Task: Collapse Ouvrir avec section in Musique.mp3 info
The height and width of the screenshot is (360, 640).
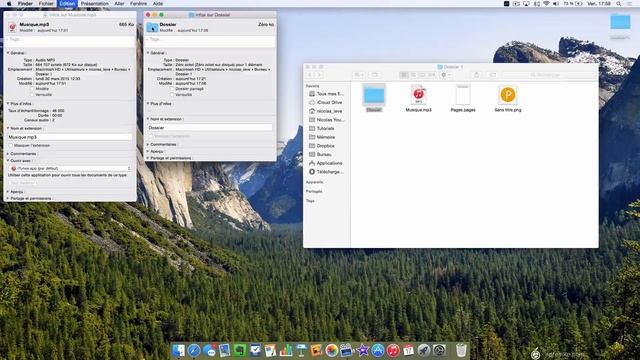Action: tap(8, 161)
